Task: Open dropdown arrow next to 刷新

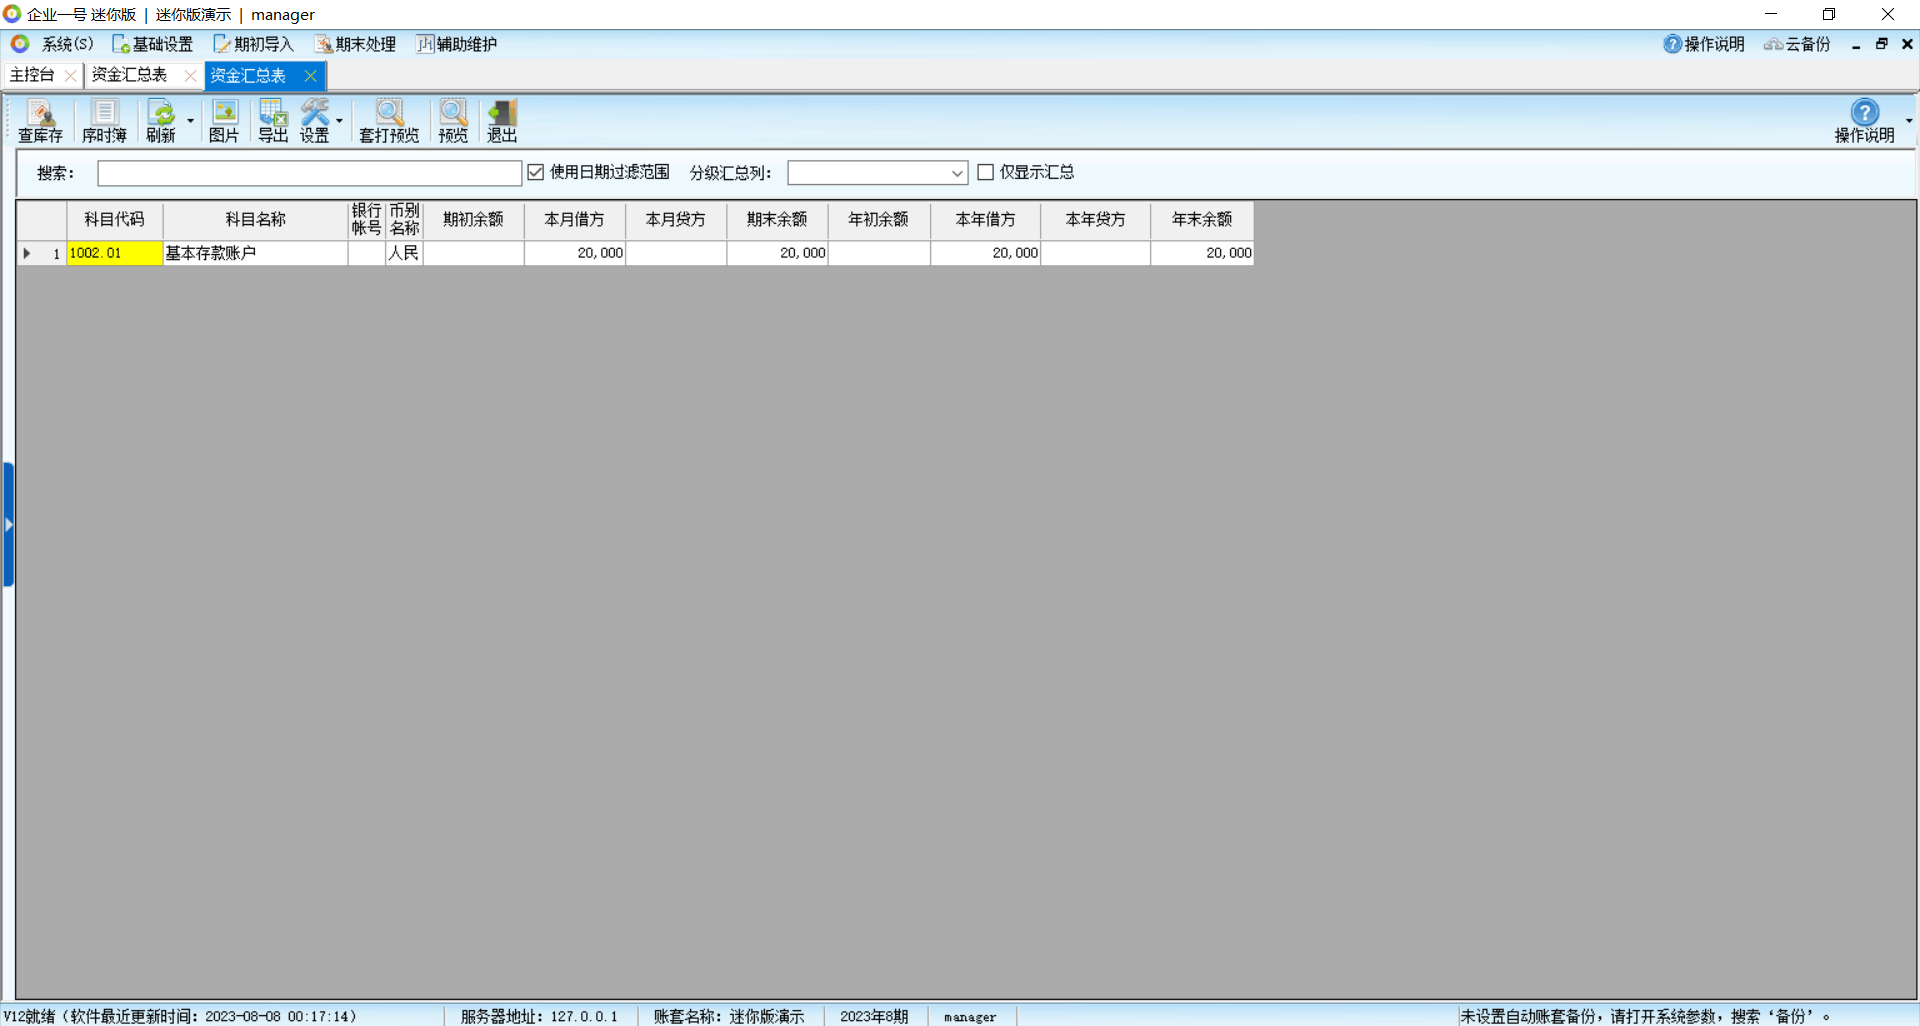Action: 190,121
